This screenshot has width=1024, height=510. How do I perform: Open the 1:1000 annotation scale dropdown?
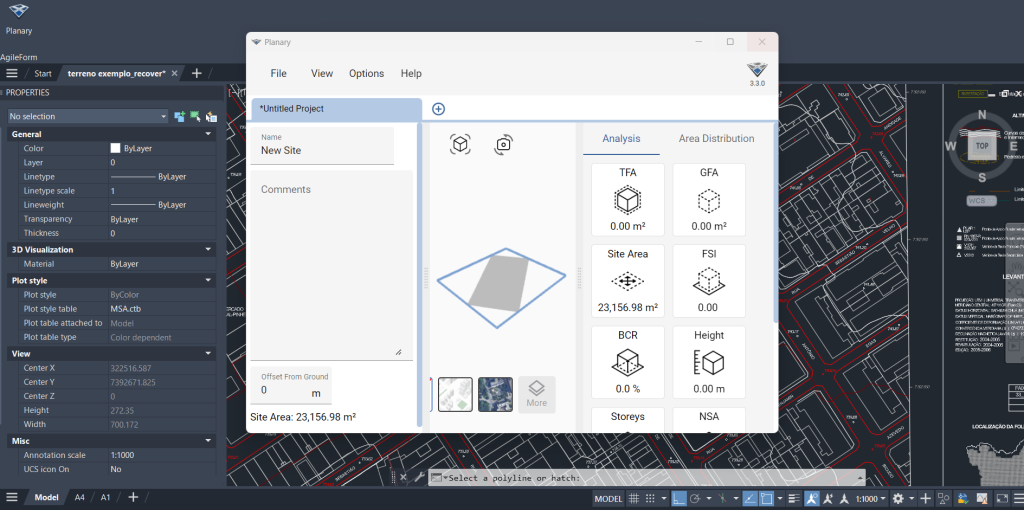(871, 499)
